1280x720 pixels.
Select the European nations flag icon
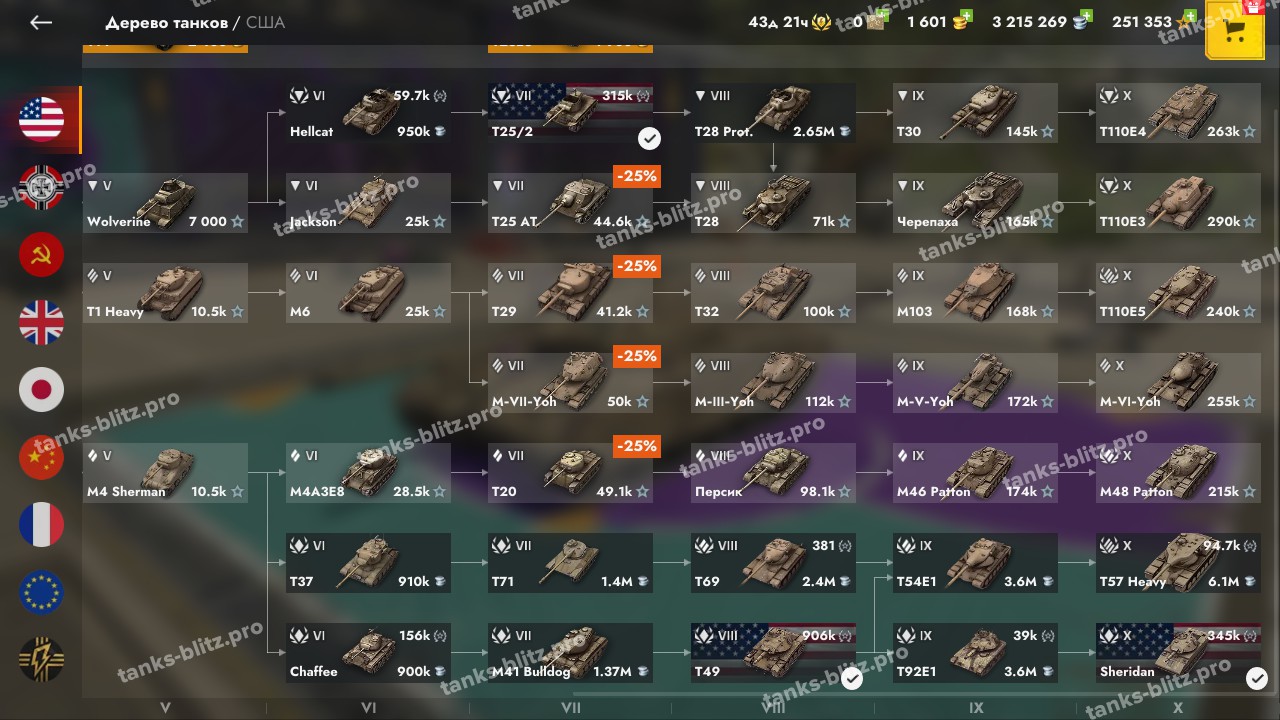click(41, 592)
